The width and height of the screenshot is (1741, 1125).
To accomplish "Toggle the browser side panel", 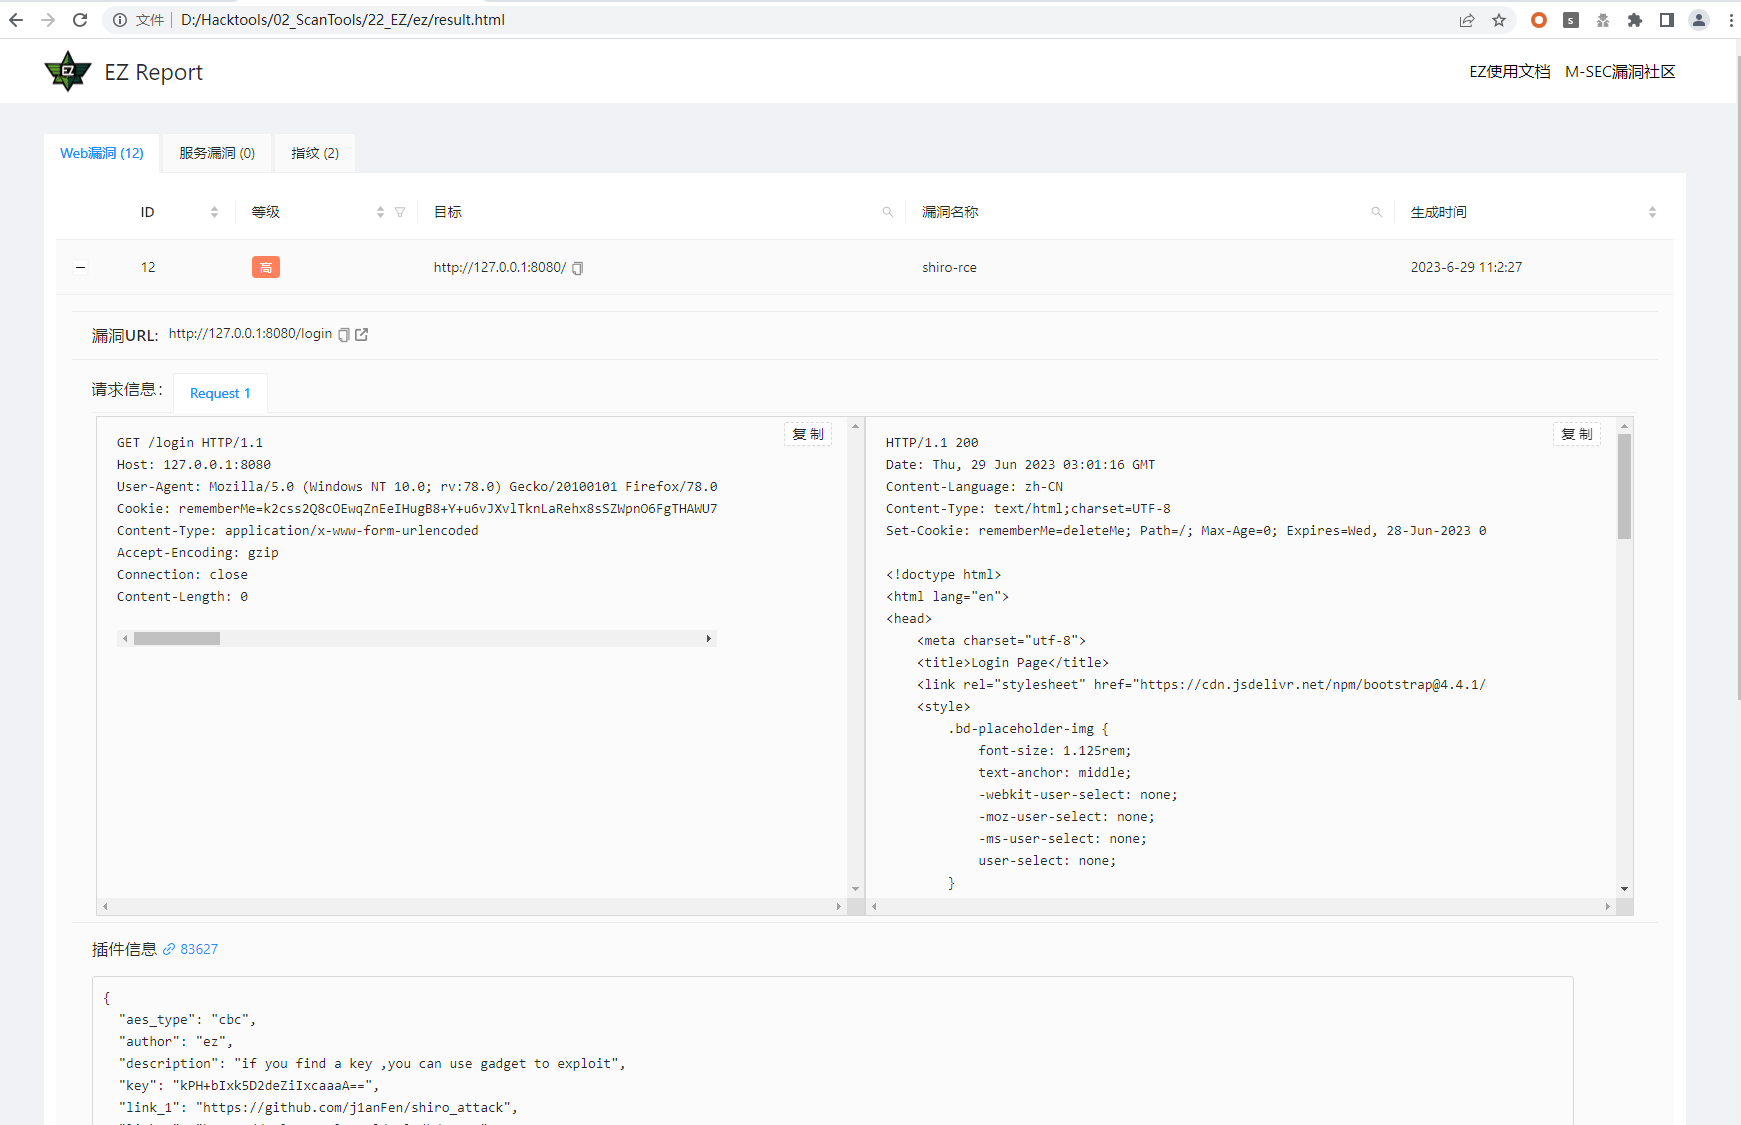I will tap(1667, 20).
